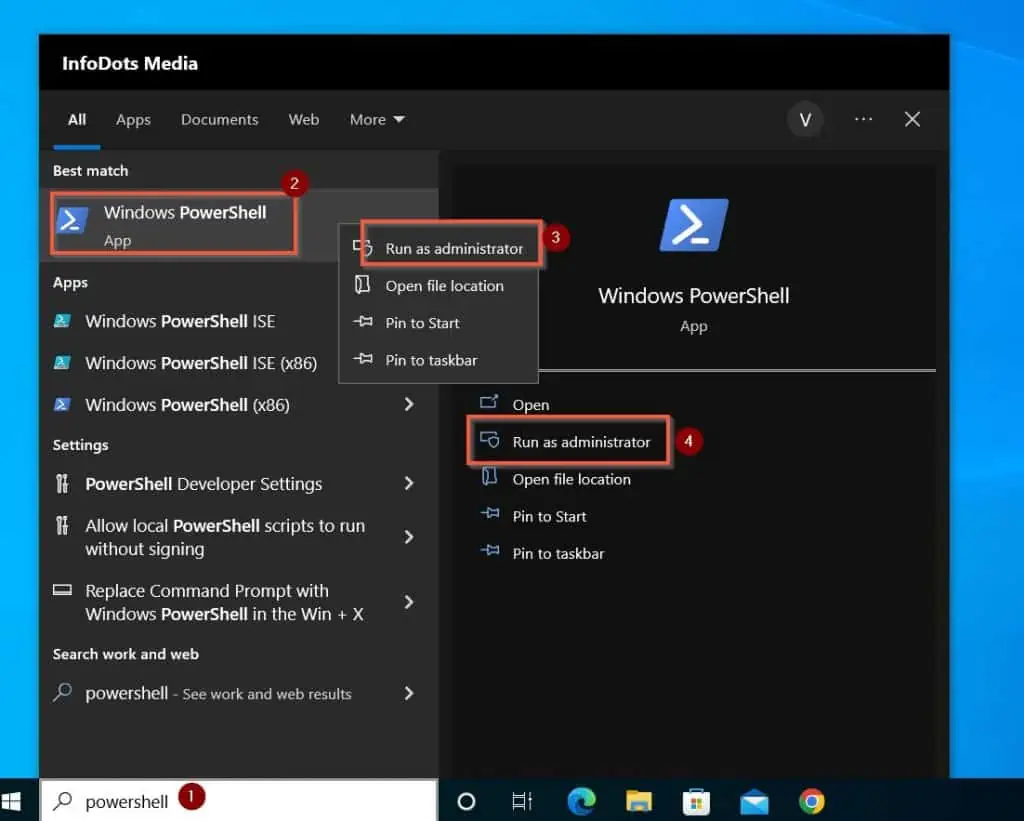The width and height of the screenshot is (1024, 821).
Task: Expand powershell web results arrow
Action: (409, 694)
